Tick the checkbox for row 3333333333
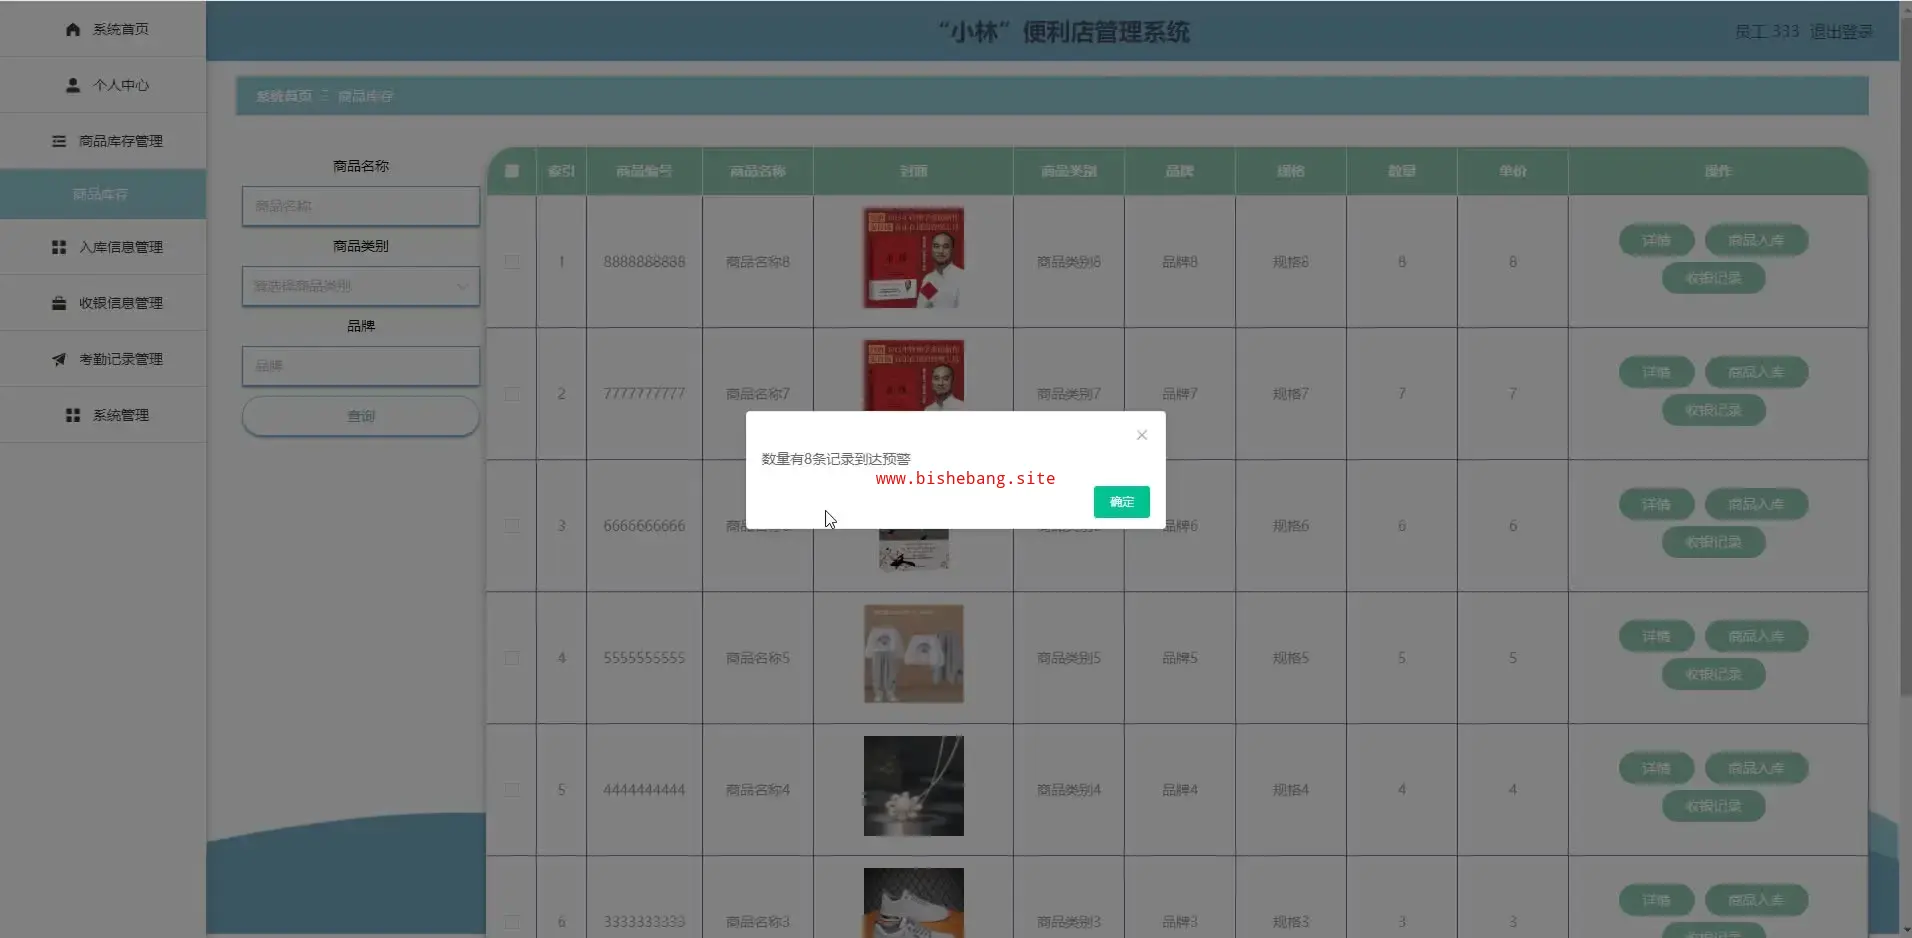 [512, 922]
